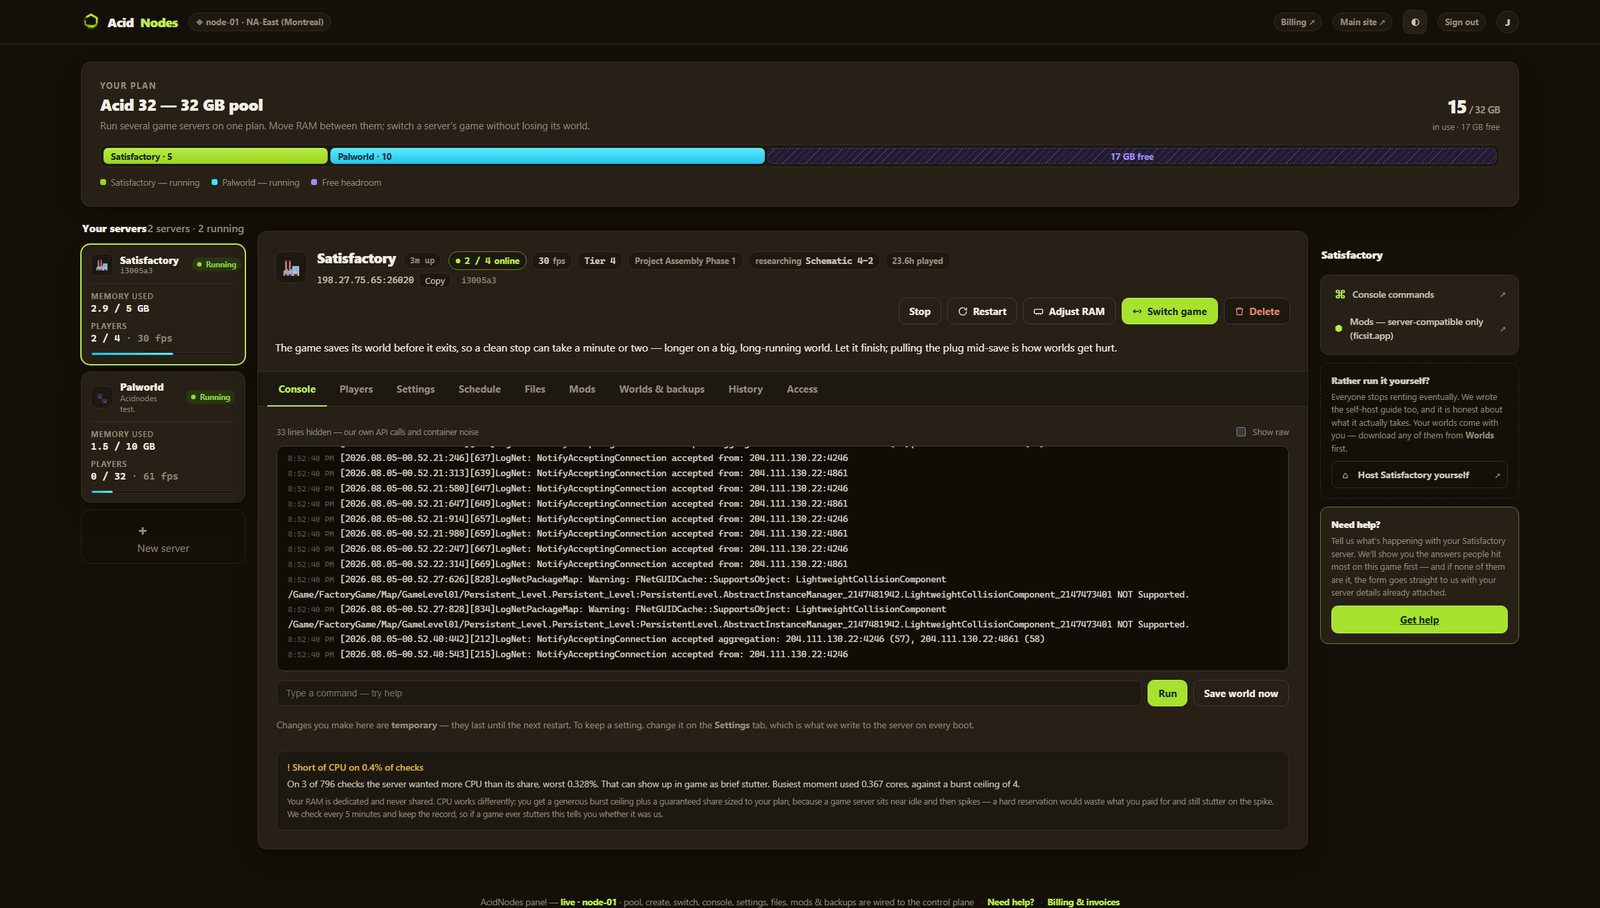
Task: Open the Billing link in header
Action: pos(1298,22)
